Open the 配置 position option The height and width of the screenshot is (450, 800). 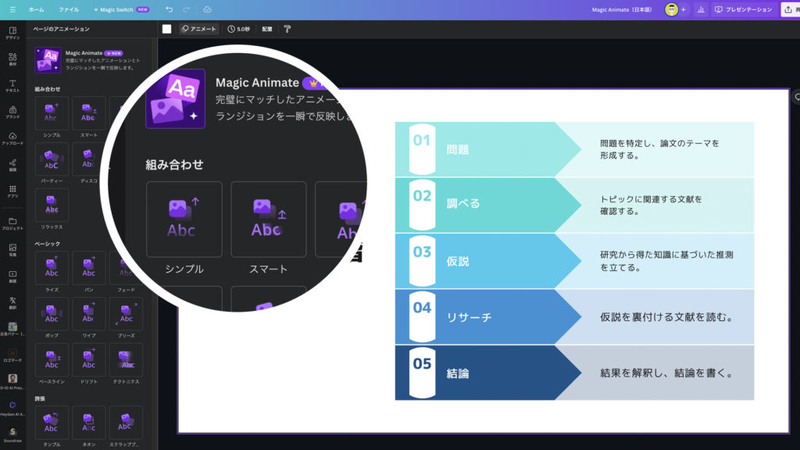pos(267,29)
